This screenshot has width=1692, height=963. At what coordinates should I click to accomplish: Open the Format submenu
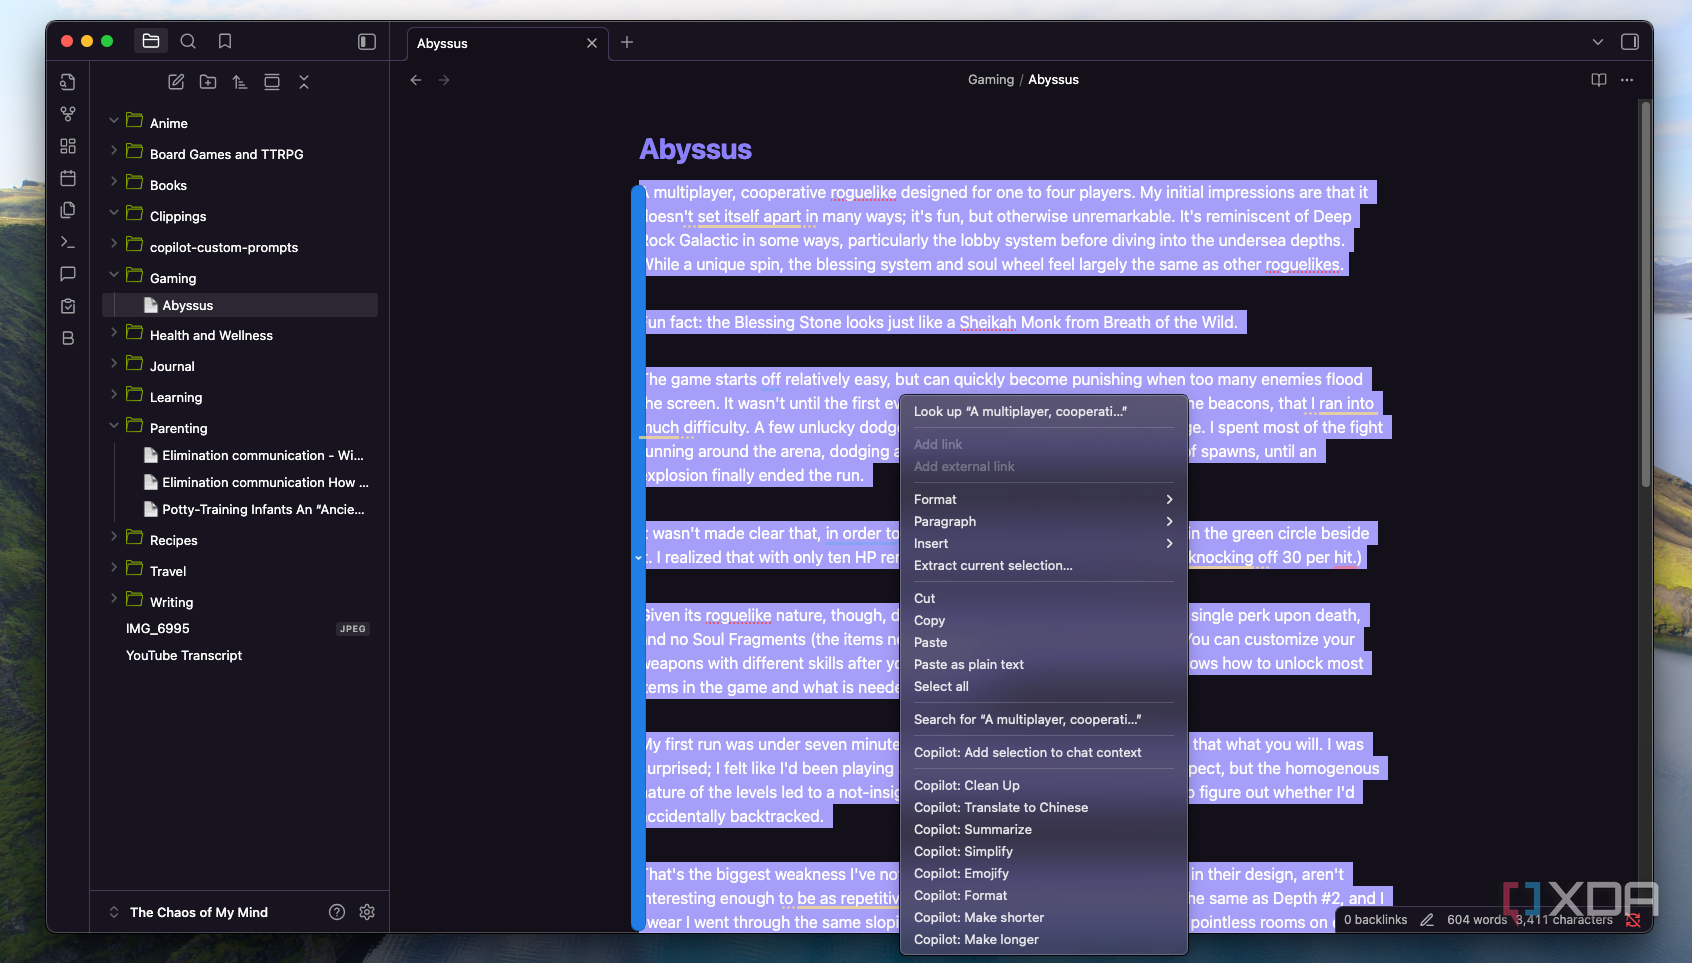coord(1043,499)
